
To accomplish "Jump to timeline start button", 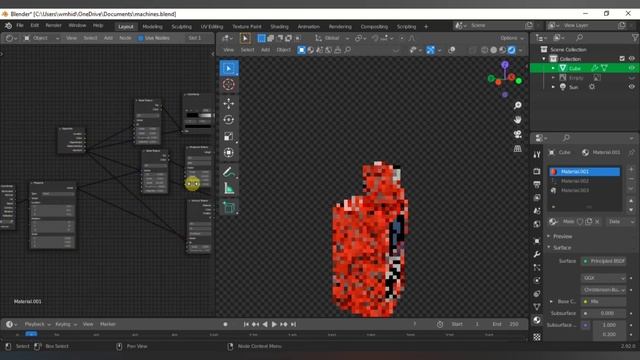I will (246, 324).
